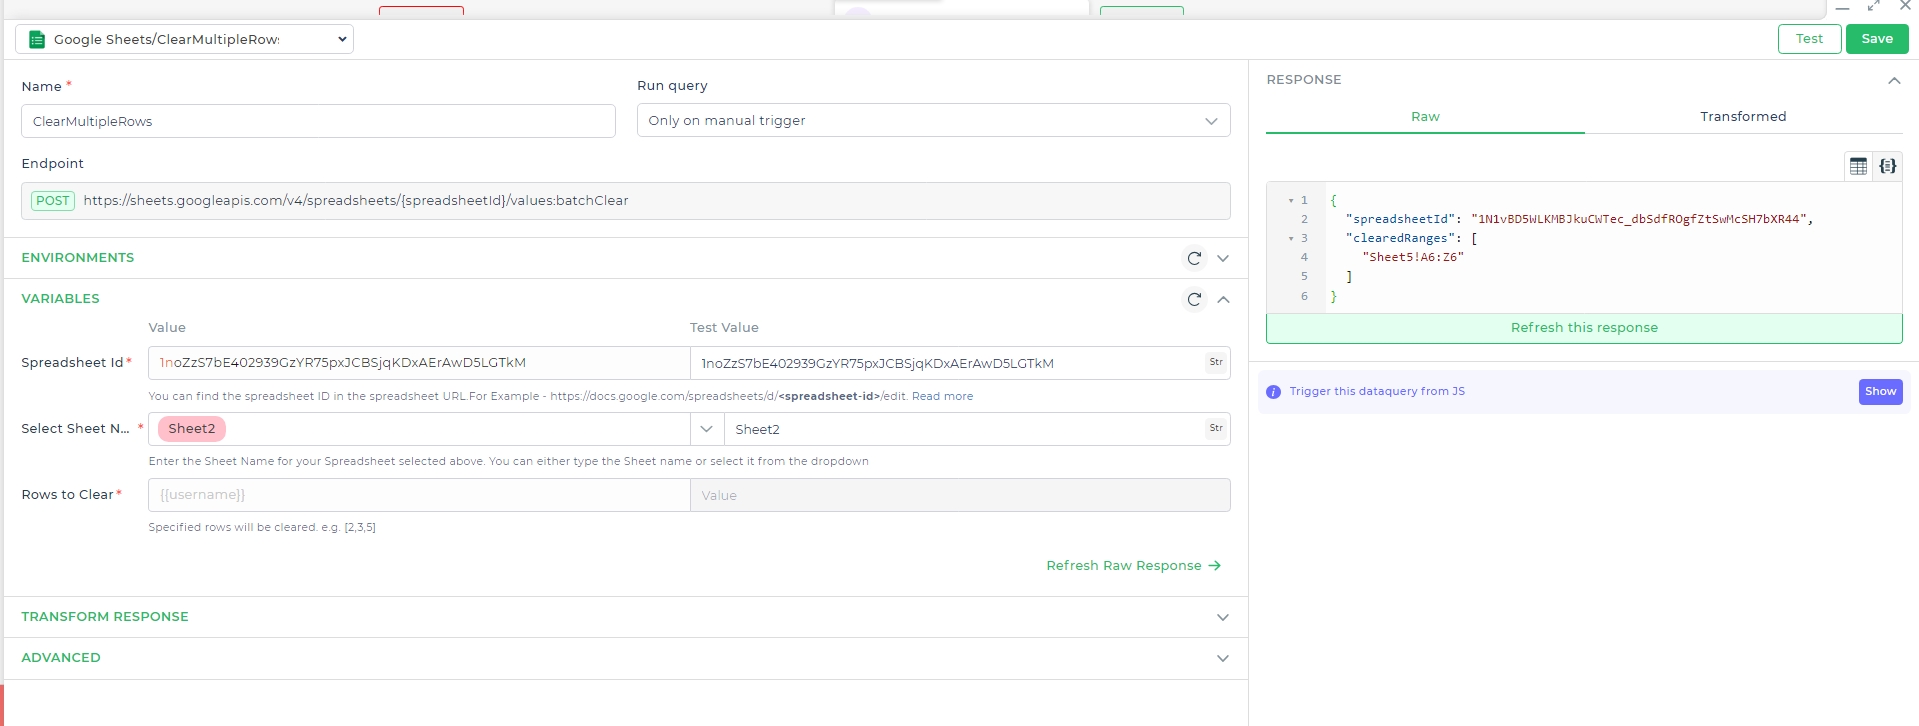
Task: Toggle Str type badge for Sheet name test value
Action: (x=1216, y=428)
